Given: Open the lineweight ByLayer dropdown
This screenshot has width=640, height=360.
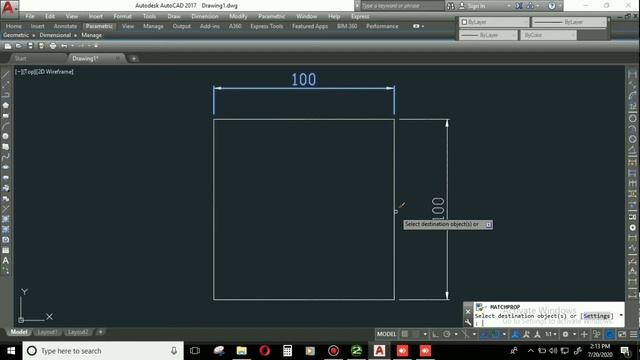Looking at the screenshot, I should coord(489,36).
